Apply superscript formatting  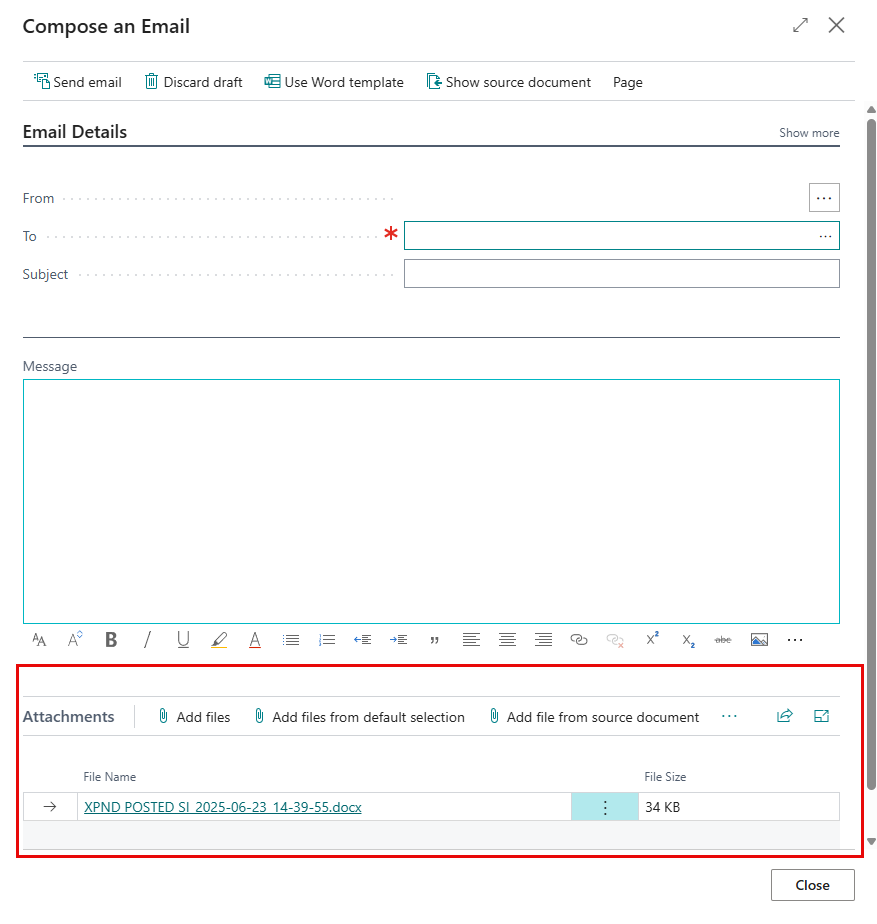(x=652, y=640)
